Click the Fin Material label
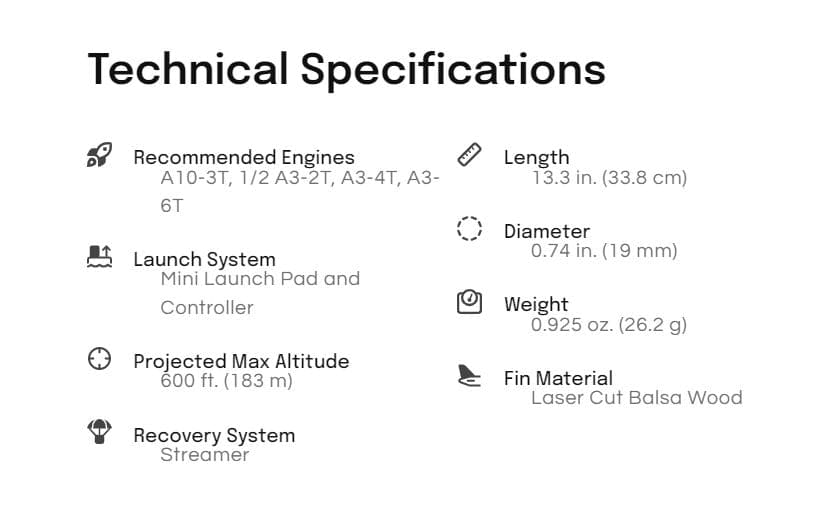This screenshot has width=821, height=505. [x=558, y=378]
